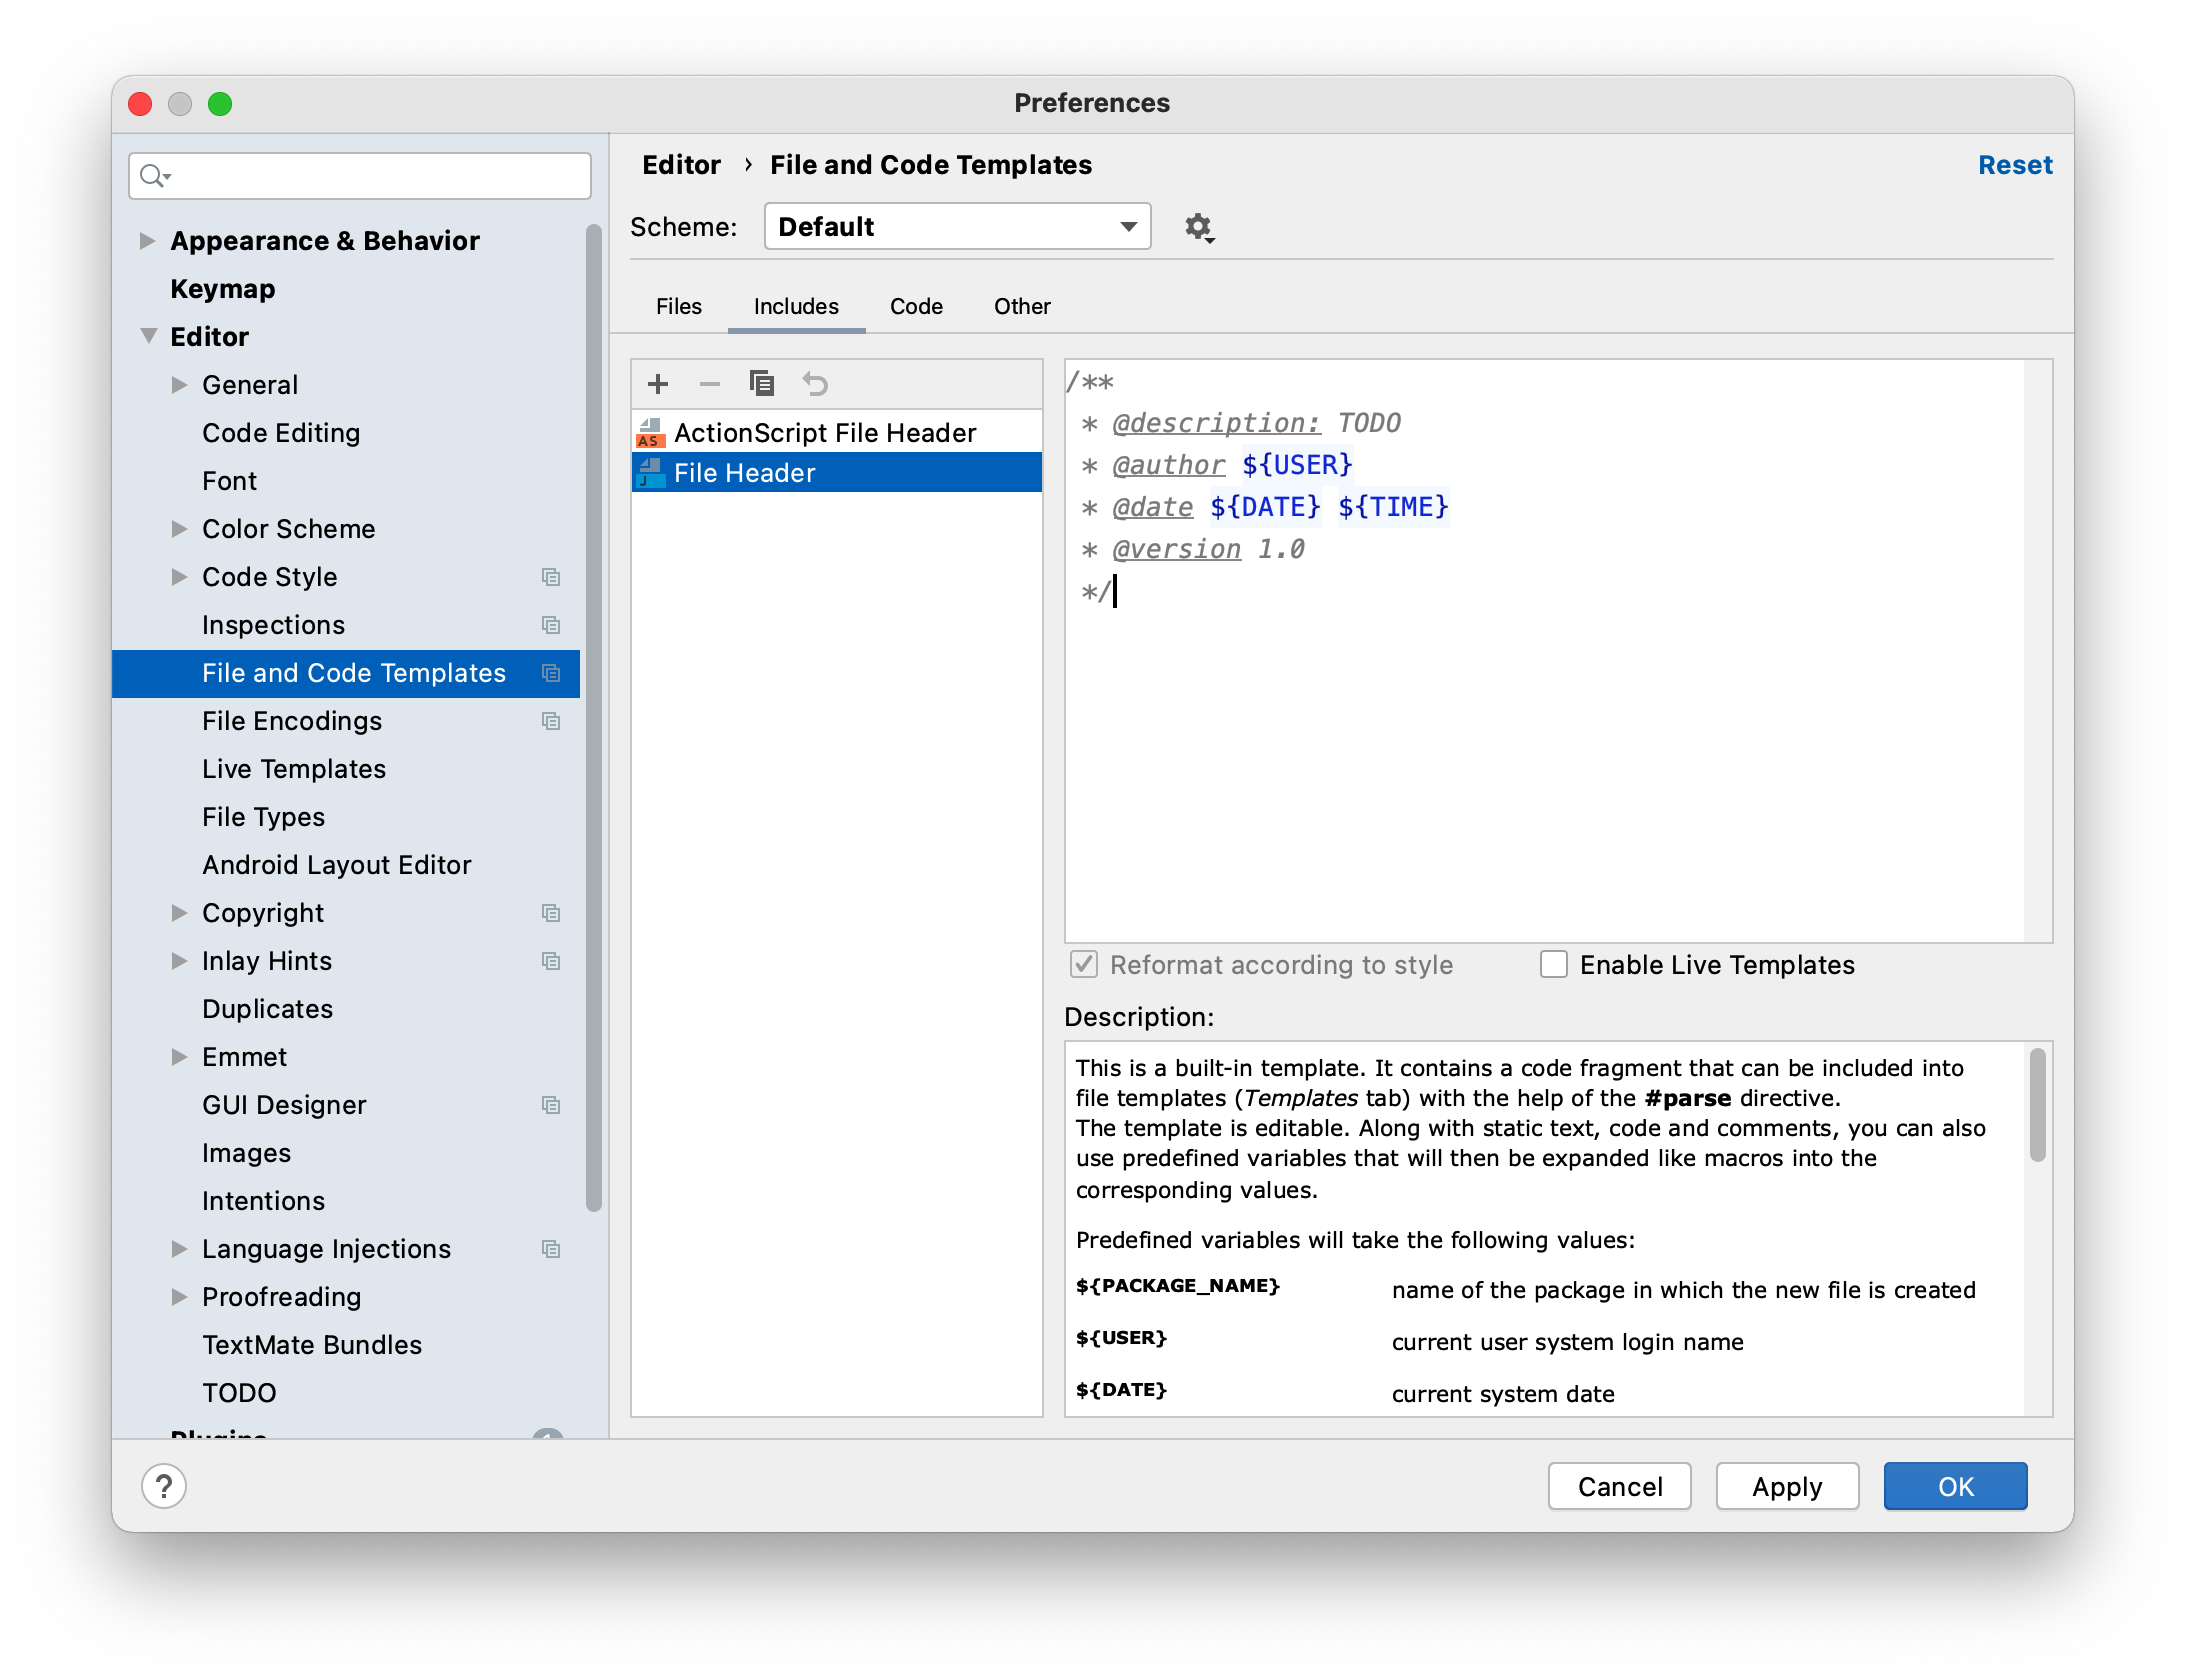Viewport: 2186px width, 1680px height.
Task: Click the remove template minus icon
Action: click(710, 384)
